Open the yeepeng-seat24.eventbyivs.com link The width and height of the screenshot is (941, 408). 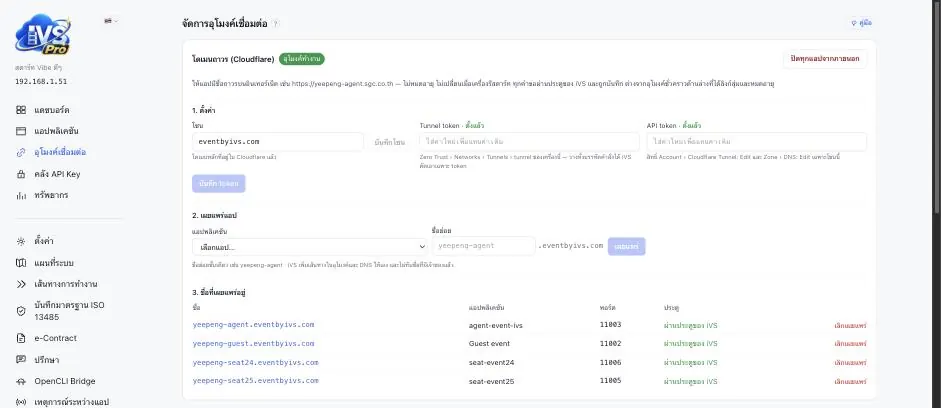coord(256,362)
